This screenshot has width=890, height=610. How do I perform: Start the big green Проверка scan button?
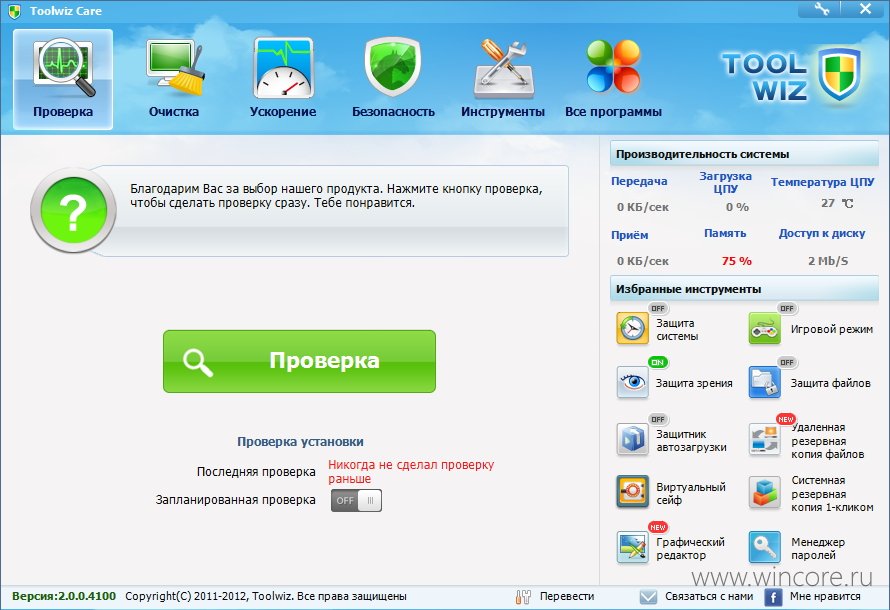pos(299,361)
